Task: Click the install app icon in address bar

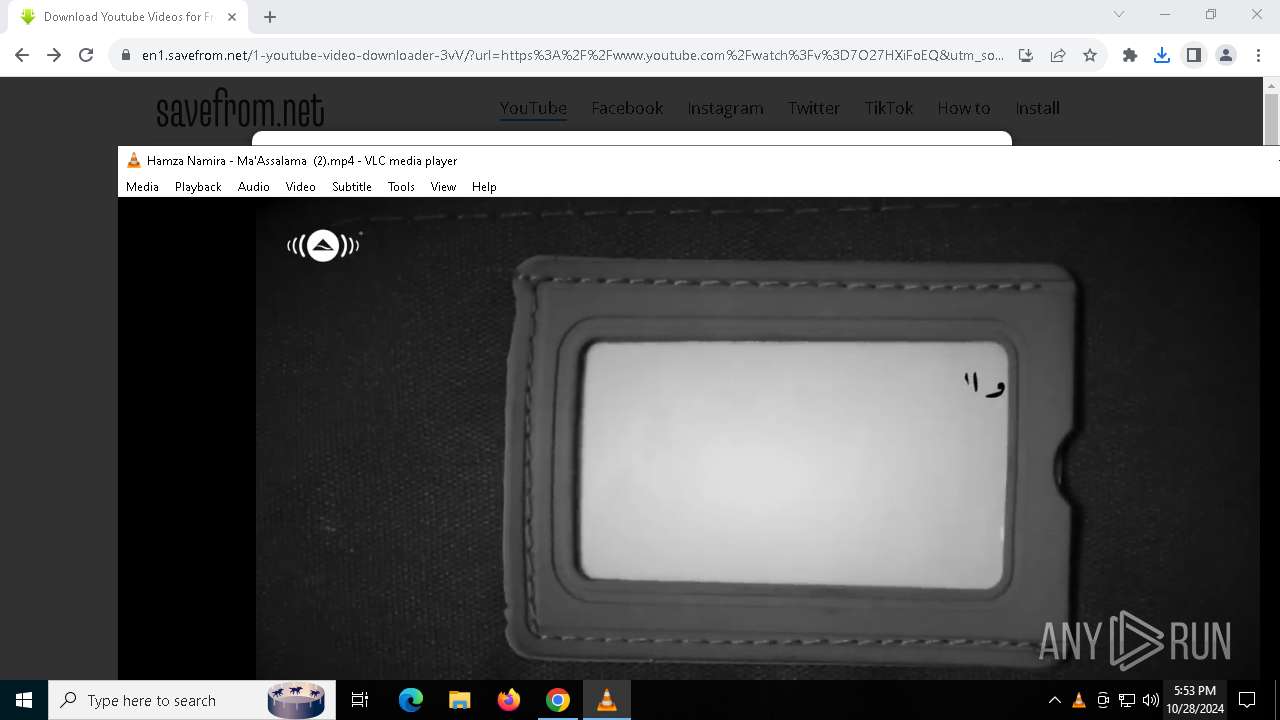Action: (x=1026, y=55)
